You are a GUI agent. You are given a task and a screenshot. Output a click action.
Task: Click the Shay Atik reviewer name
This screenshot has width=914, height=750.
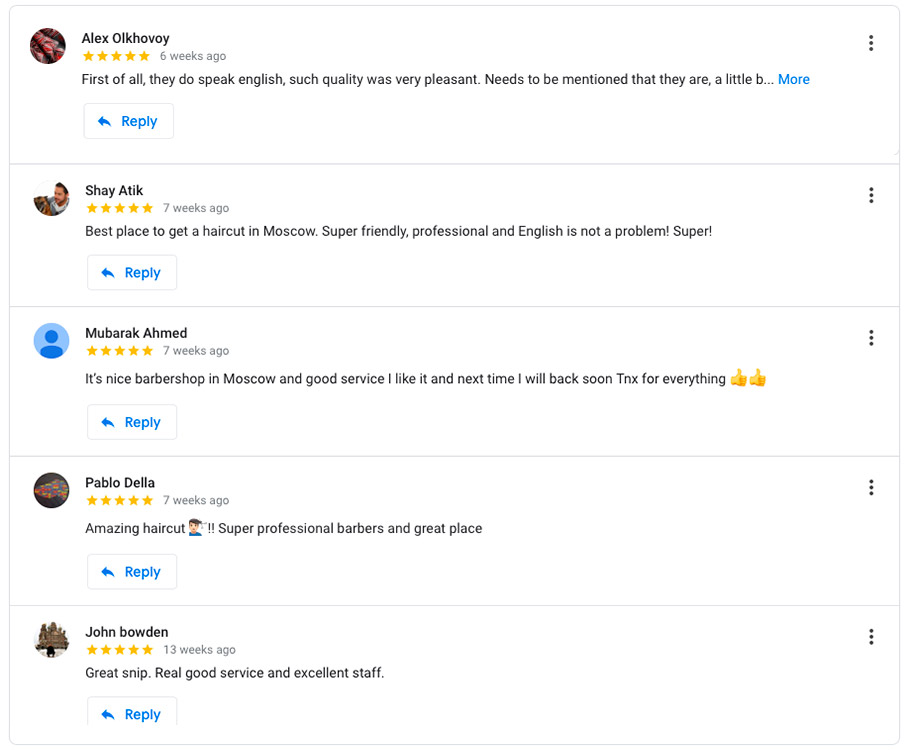point(114,191)
